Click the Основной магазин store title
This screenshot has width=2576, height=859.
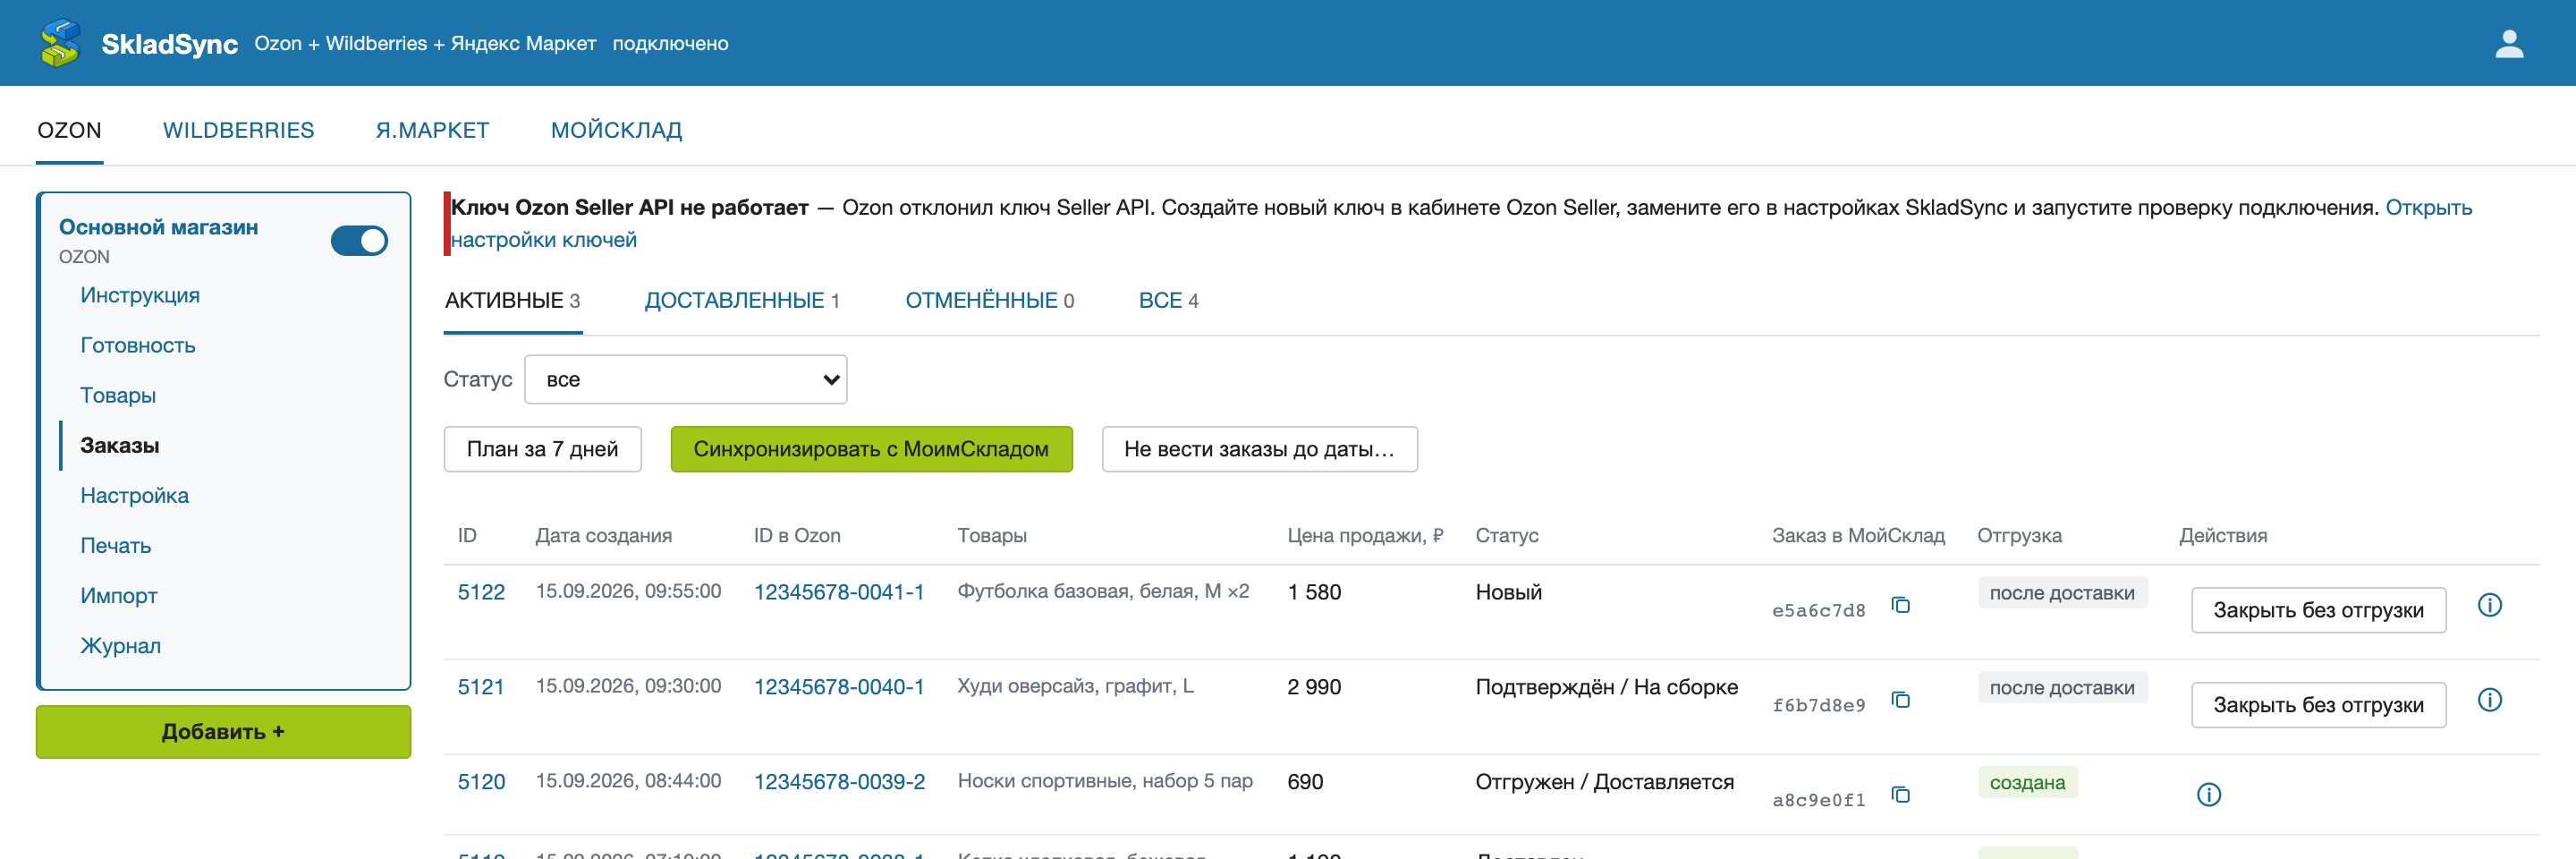(158, 228)
